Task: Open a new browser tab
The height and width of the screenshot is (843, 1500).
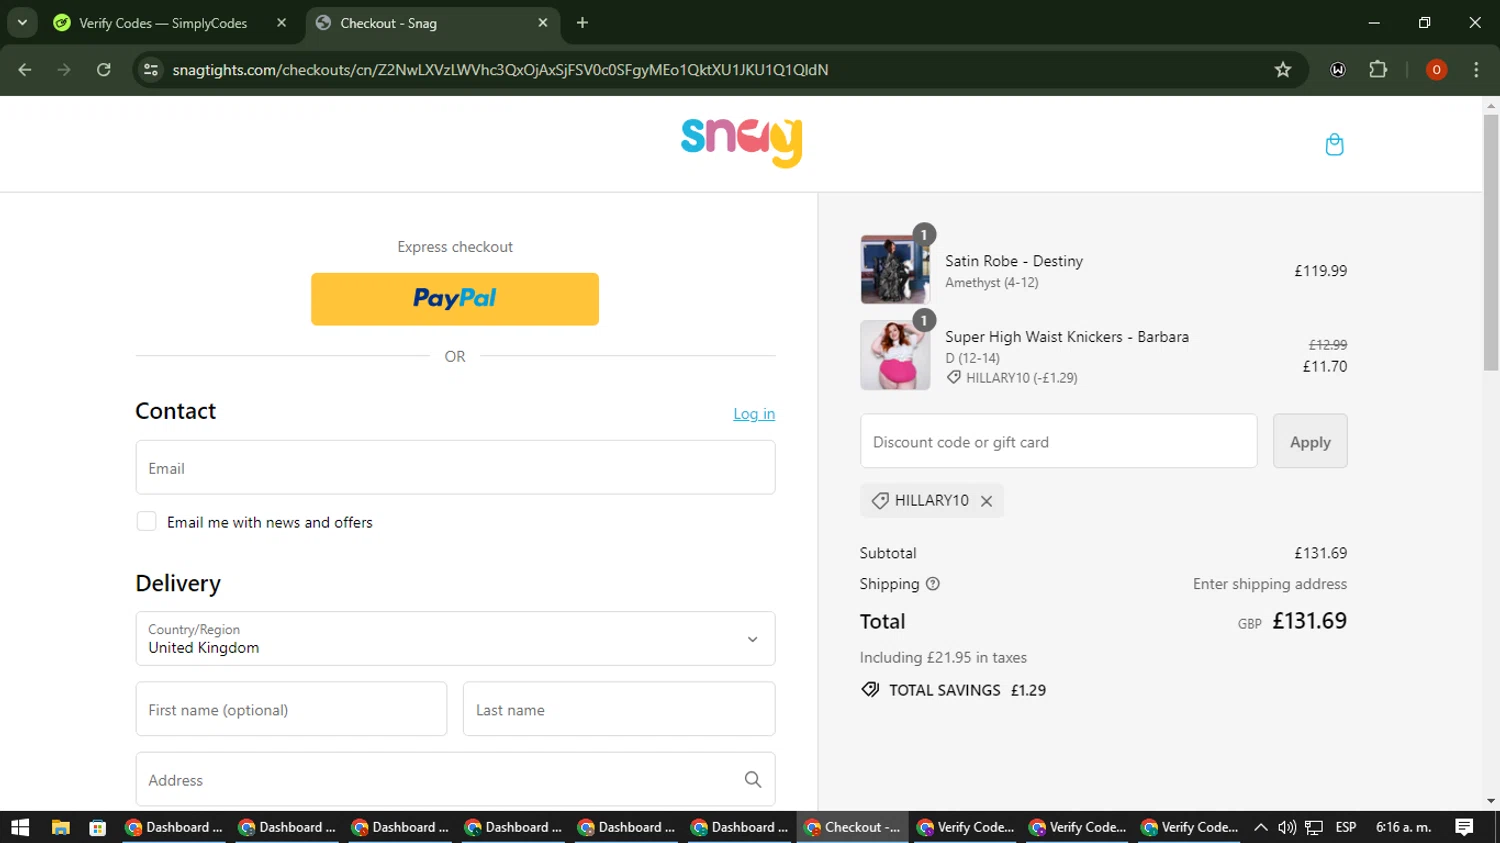Action: point(582,22)
